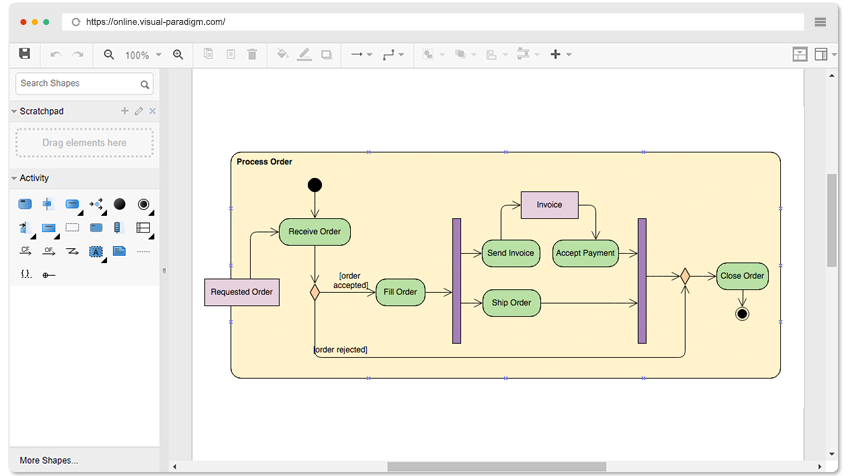Screen dimensions: 848x476
Task: Select the Constraint braces shape
Action: coord(25,274)
